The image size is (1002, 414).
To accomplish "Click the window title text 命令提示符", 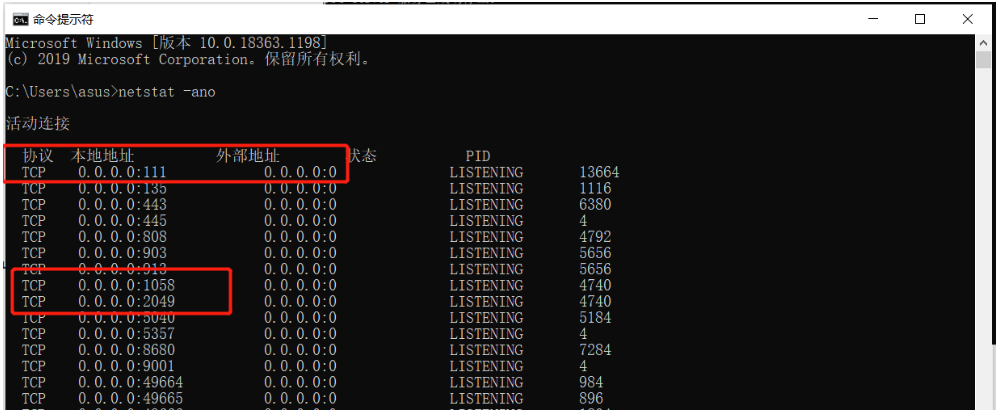I will (63, 20).
